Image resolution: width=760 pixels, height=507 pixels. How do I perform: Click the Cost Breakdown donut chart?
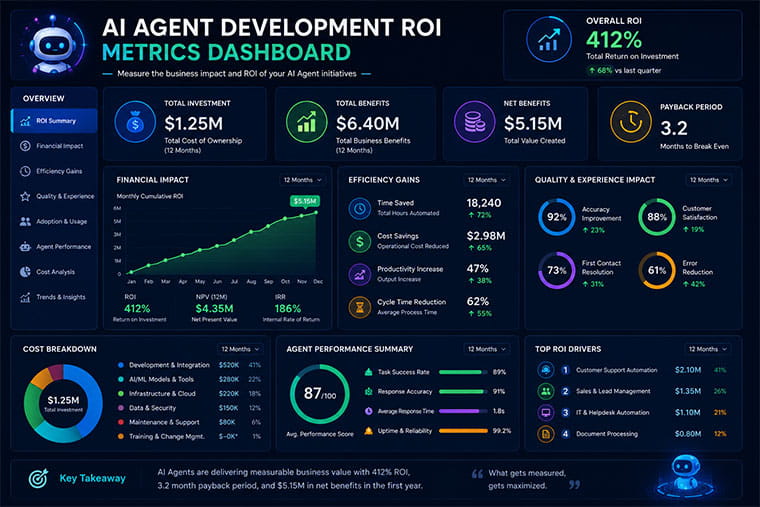63,403
